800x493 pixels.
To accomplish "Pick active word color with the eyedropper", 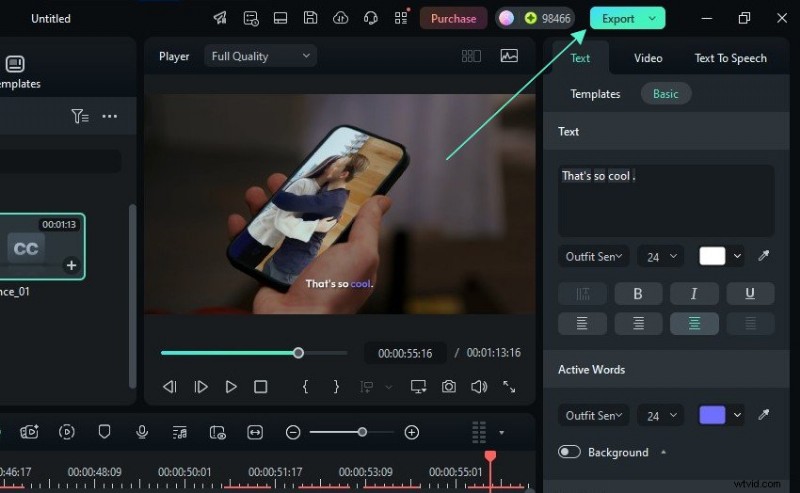I will [x=763, y=414].
